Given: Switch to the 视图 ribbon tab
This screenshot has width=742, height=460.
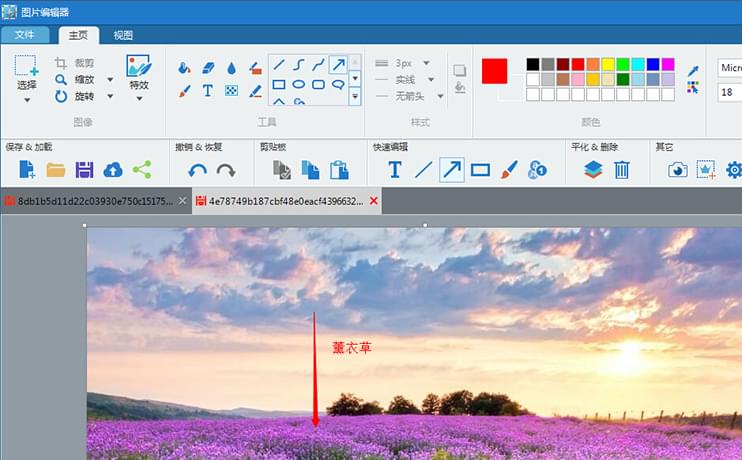Looking at the screenshot, I should [x=123, y=35].
